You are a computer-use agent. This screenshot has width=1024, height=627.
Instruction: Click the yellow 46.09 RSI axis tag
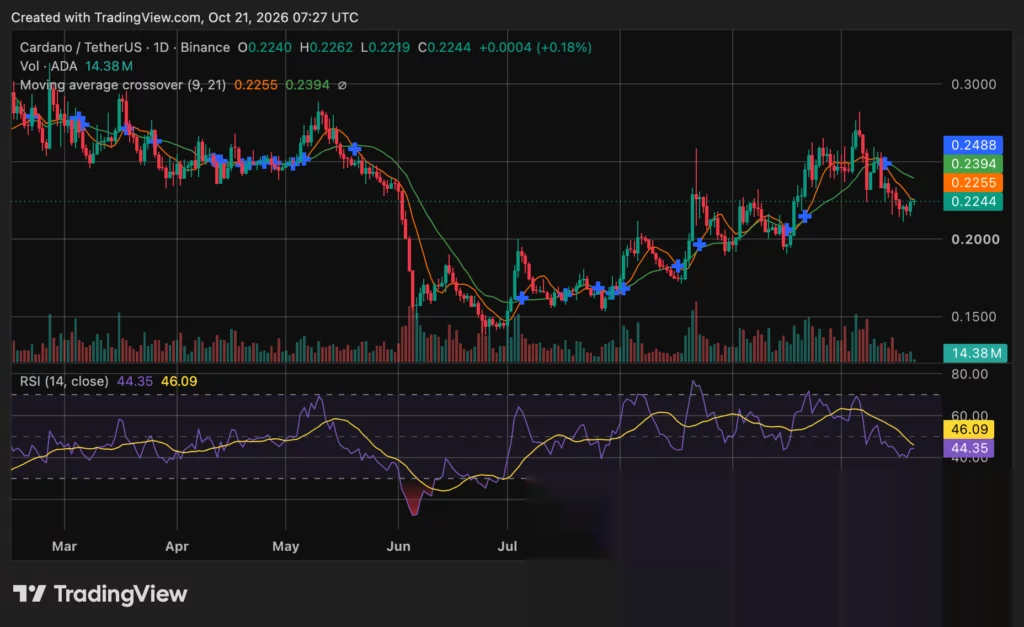(969, 429)
